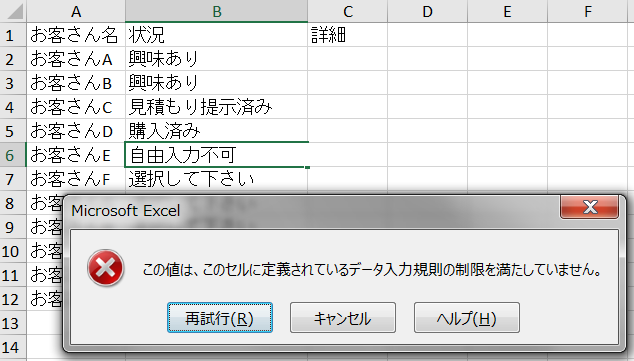Image resolution: width=634 pixels, height=361 pixels.
Task: Click the red error icon in dialog
Action: [x=105, y=268]
